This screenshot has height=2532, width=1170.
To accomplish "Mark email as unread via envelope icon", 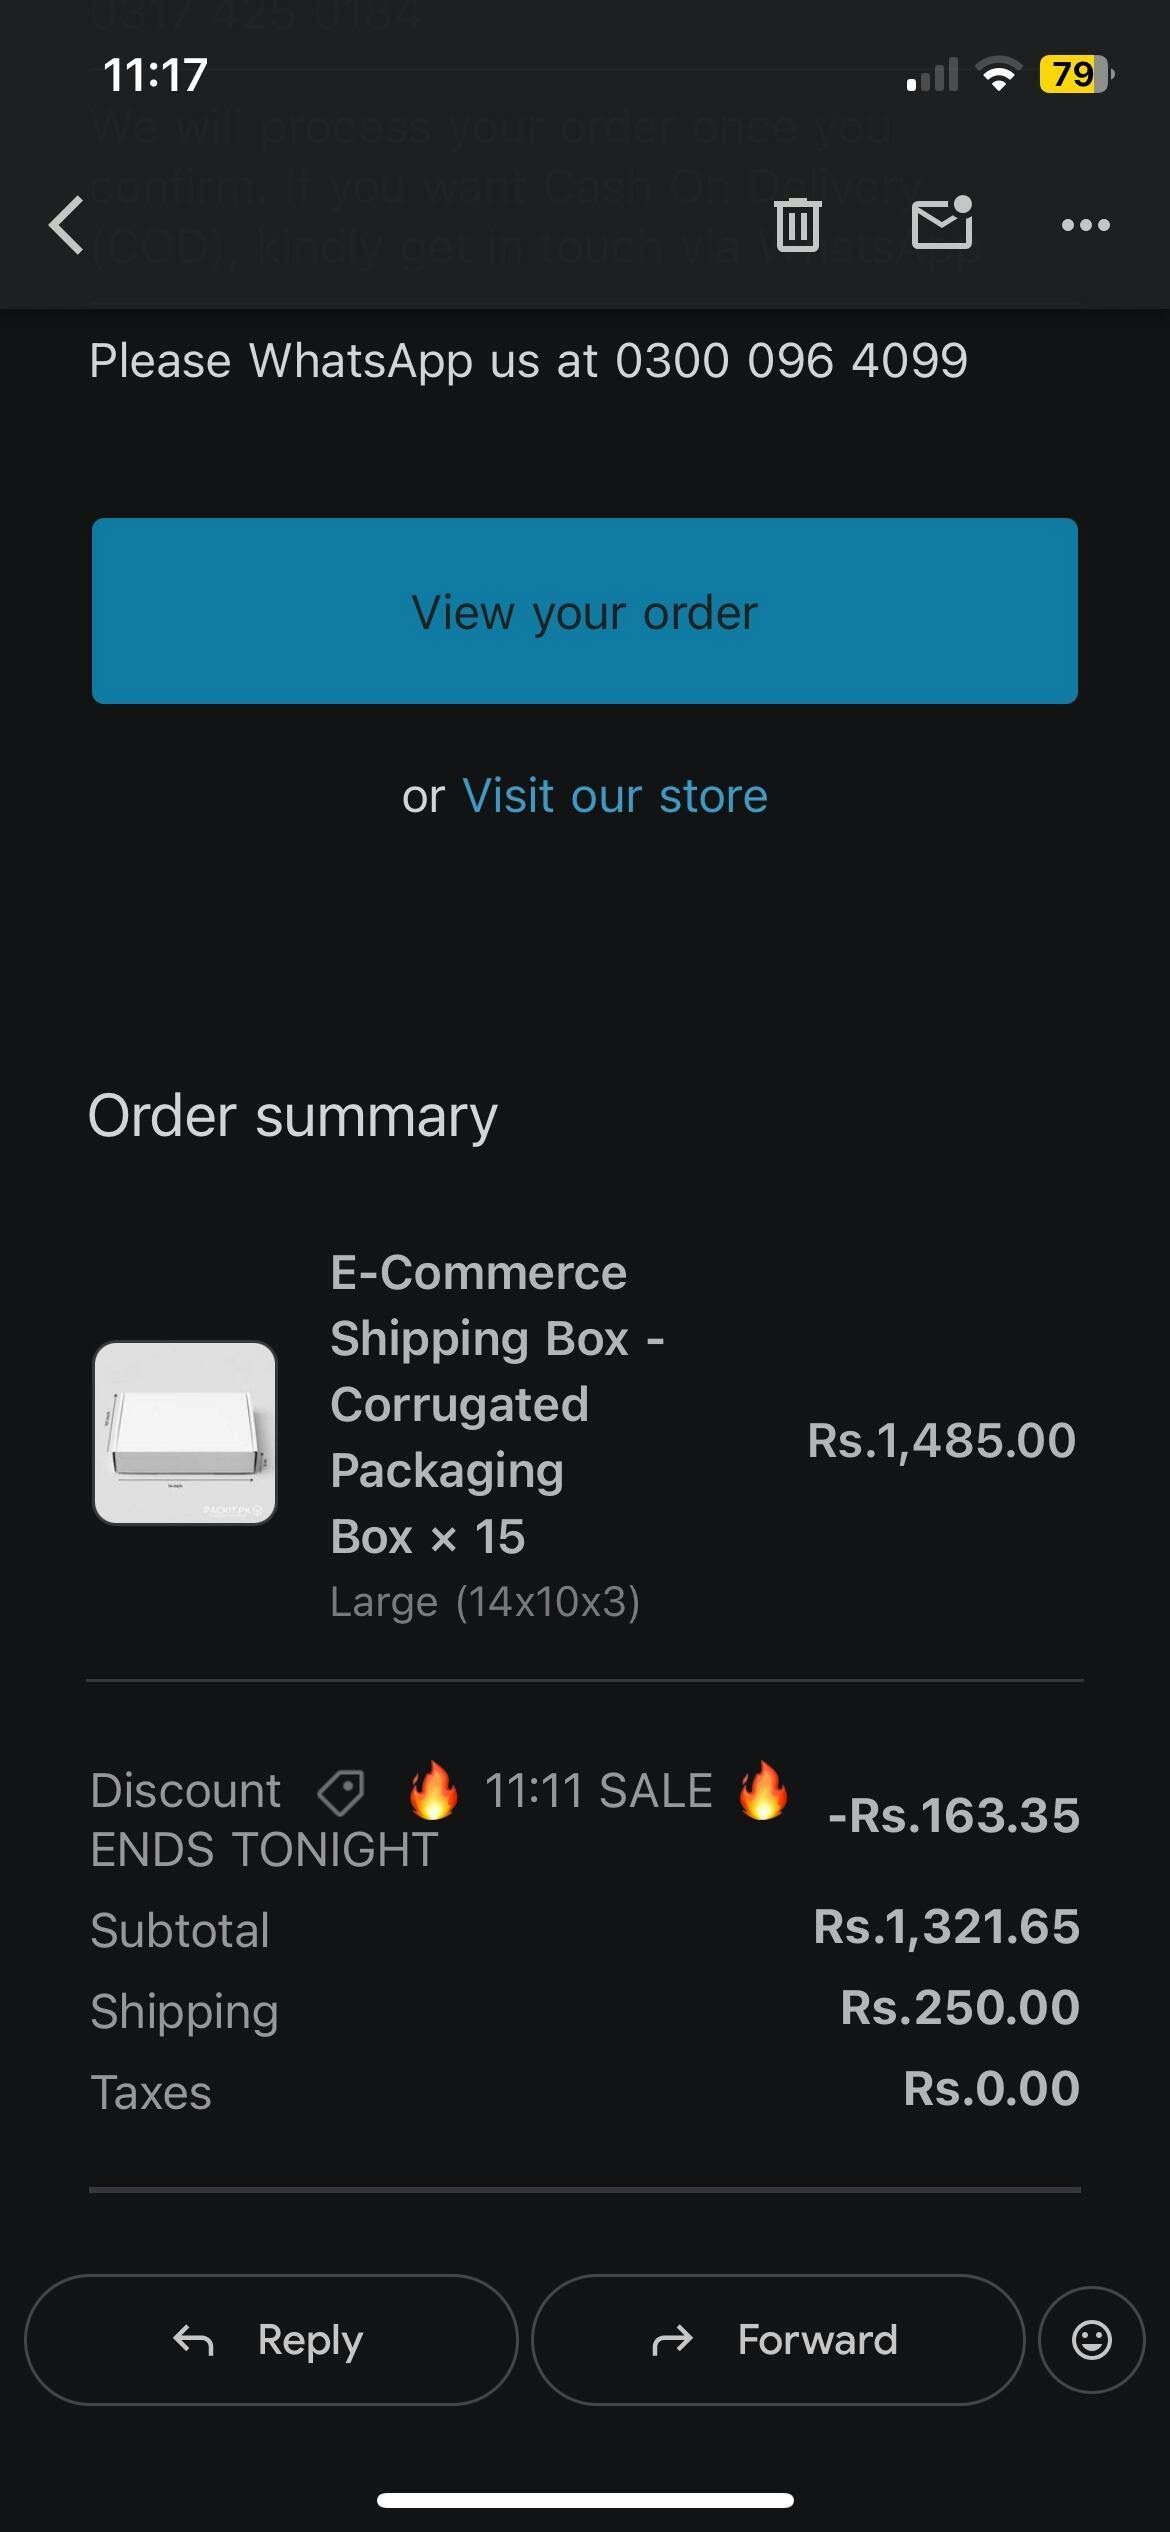I will point(942,223).
